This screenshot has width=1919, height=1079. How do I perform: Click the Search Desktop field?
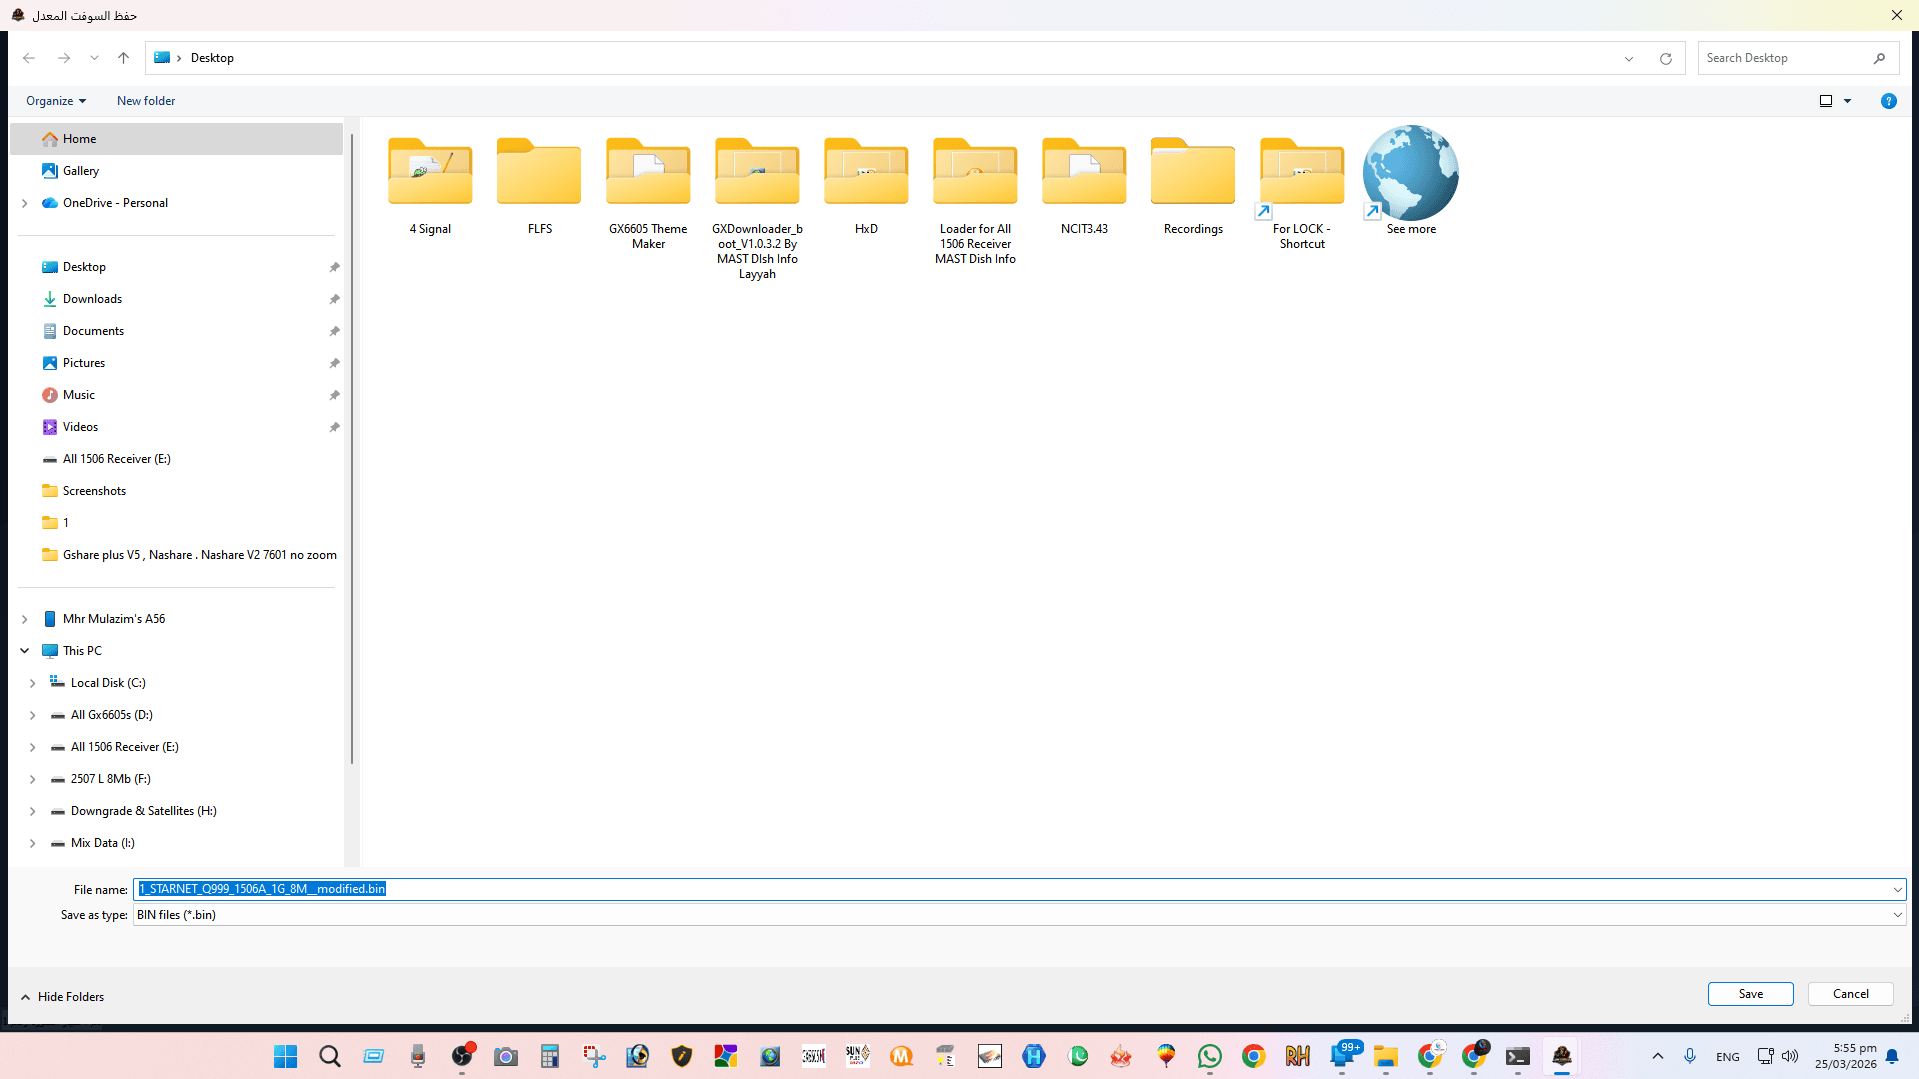coord(1785,58)
